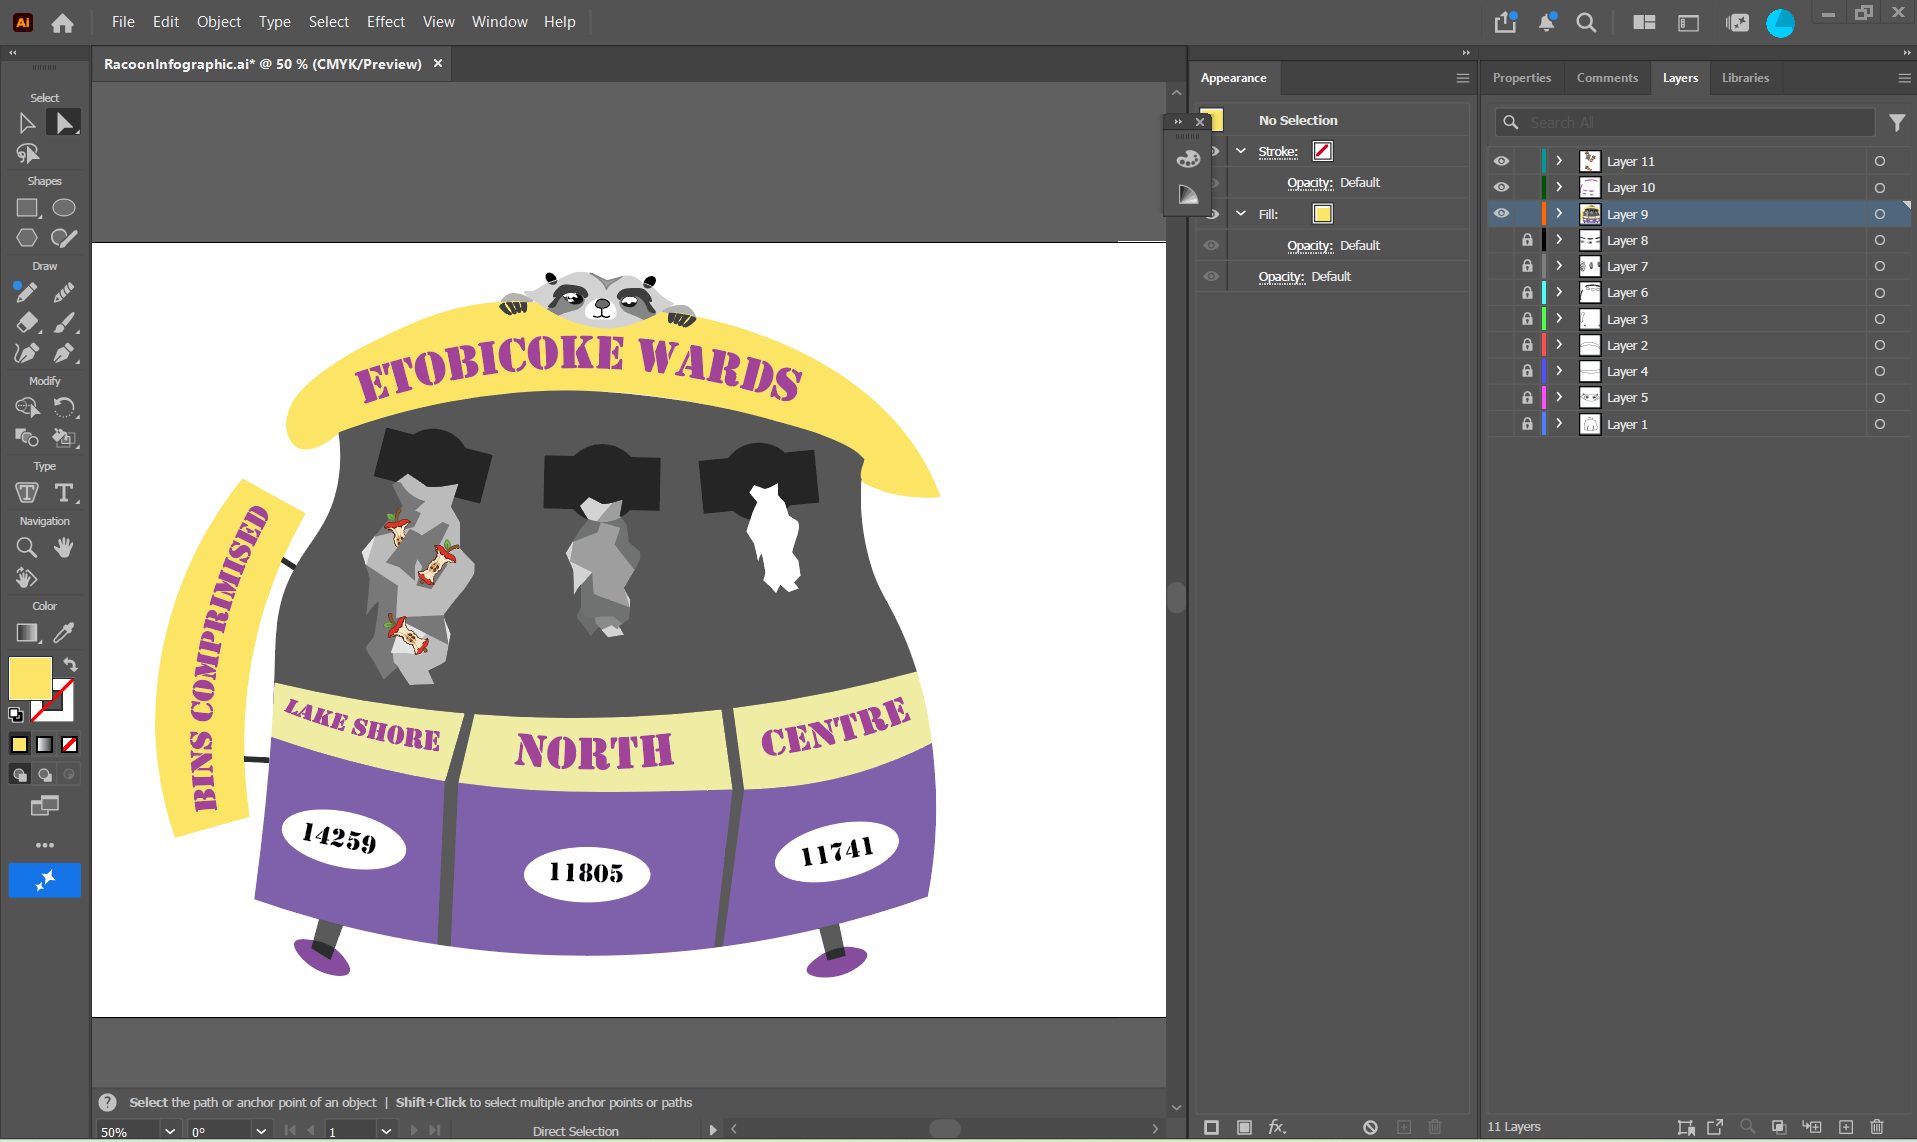Expand Layer 5 contents
Image resolution: width=1917 pixels, height=1142 pixels.
pos(1559,397)
